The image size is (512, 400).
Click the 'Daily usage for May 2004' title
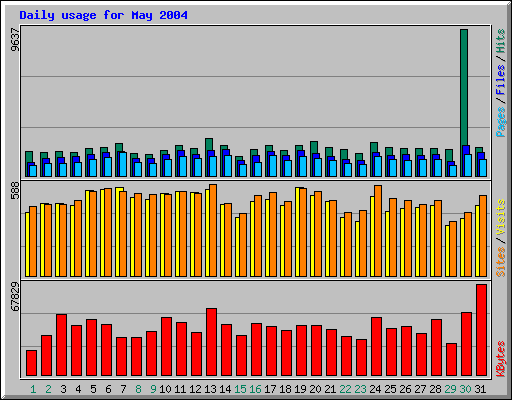[x=103, y=15]
